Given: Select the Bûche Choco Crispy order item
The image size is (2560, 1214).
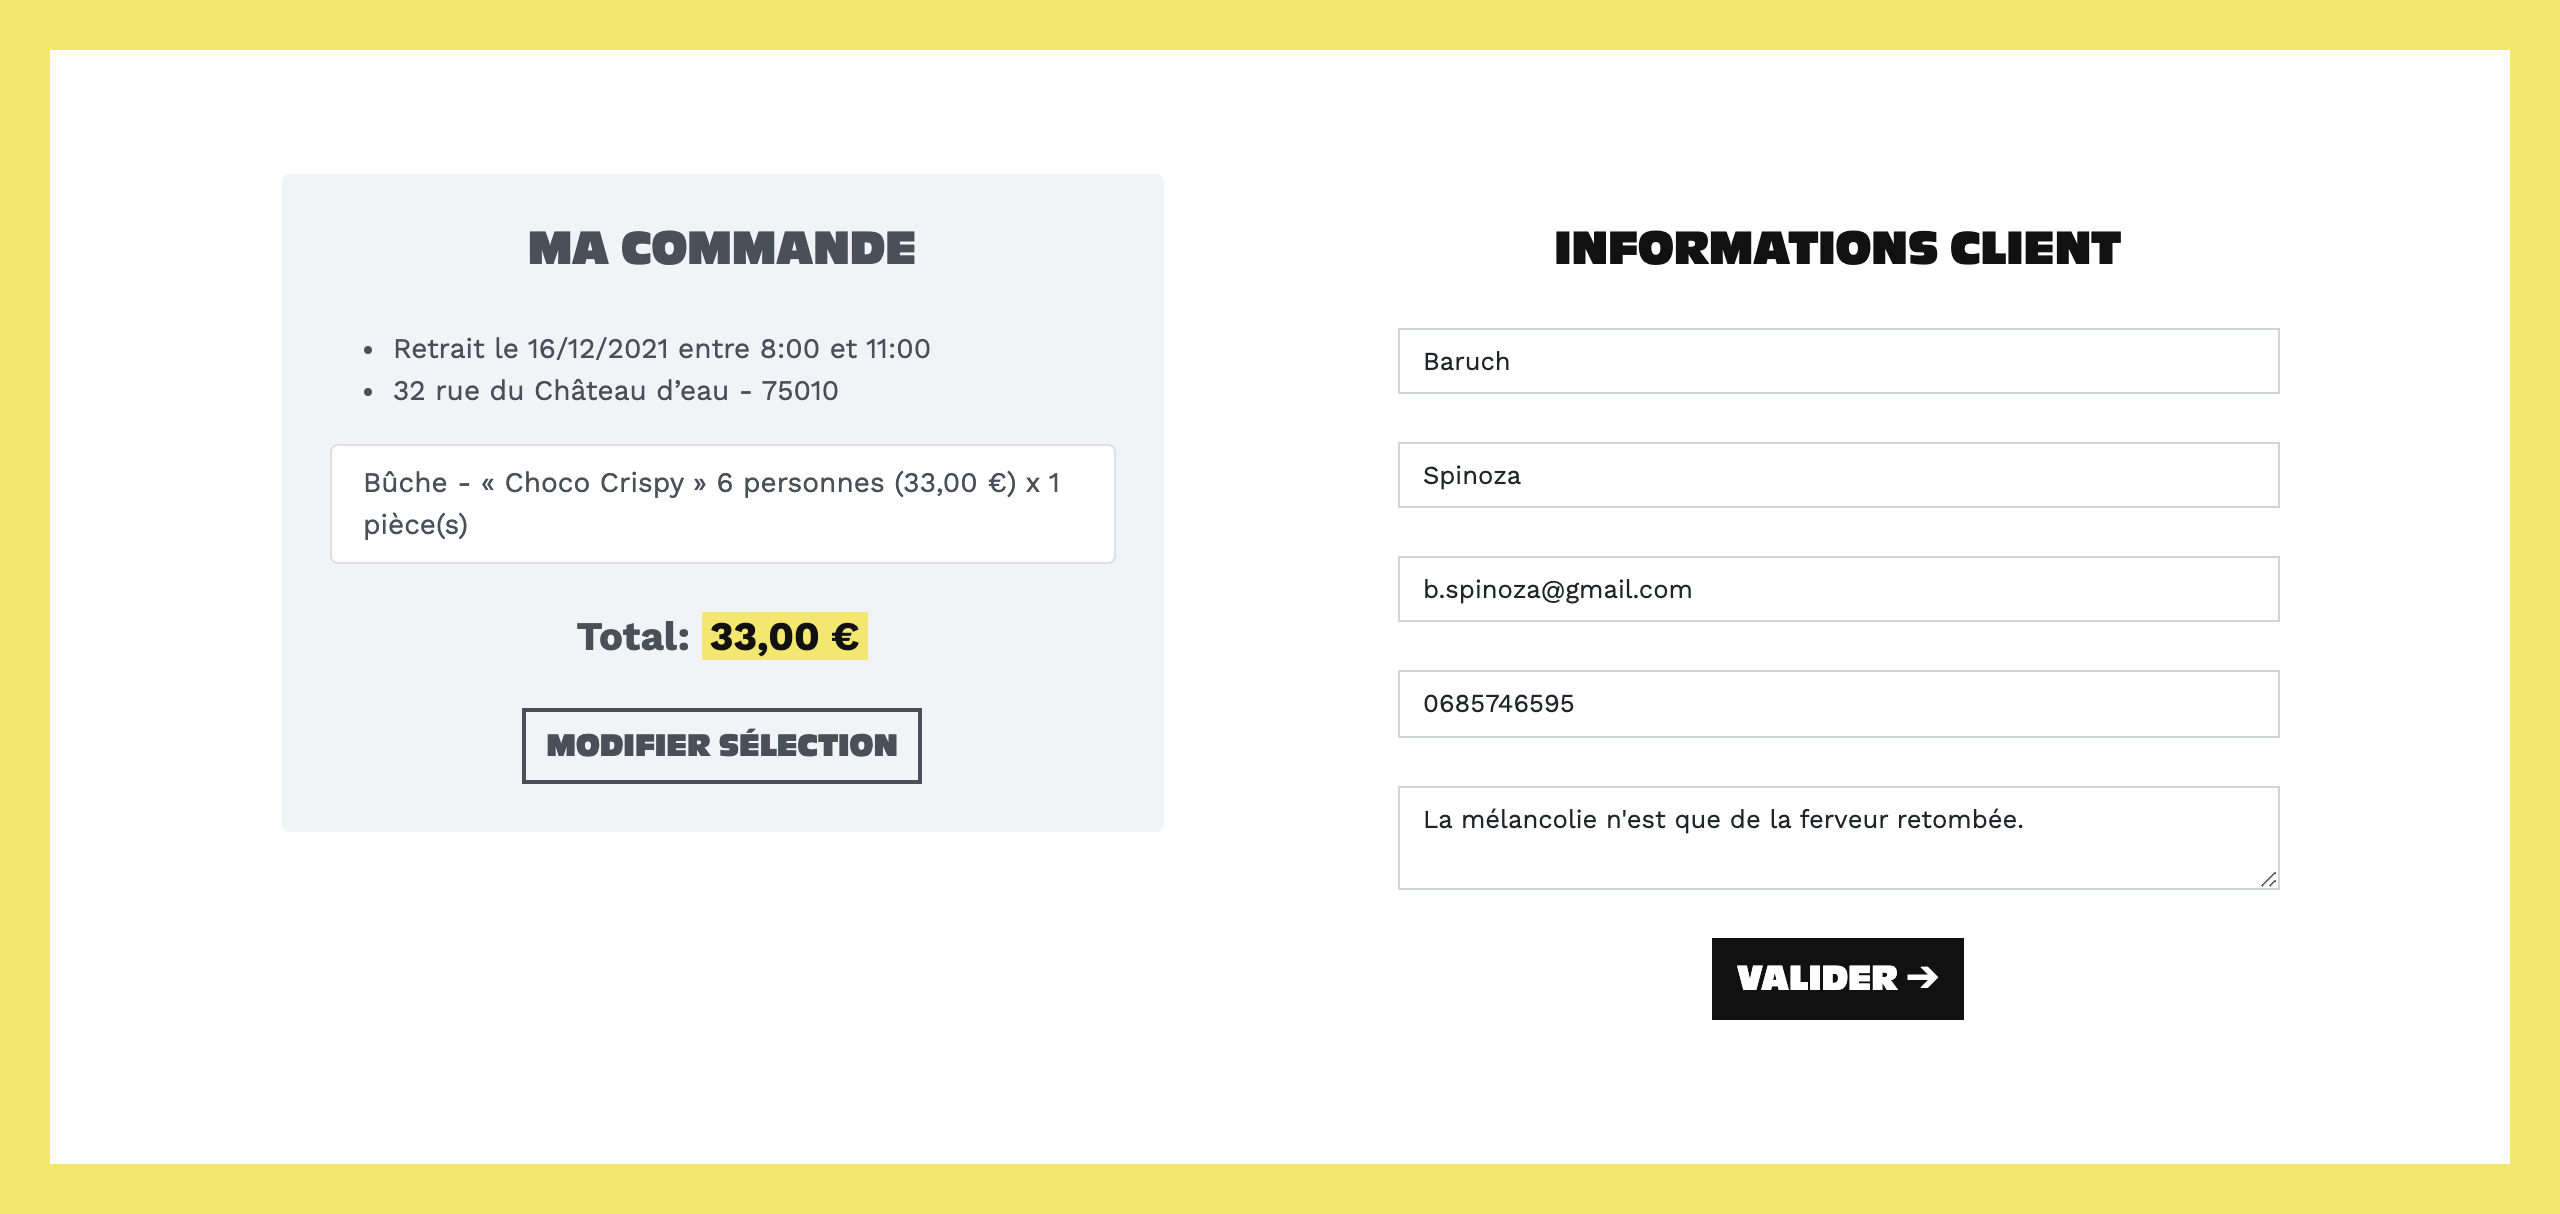Looking at the screenshot, I should (722, 504).
